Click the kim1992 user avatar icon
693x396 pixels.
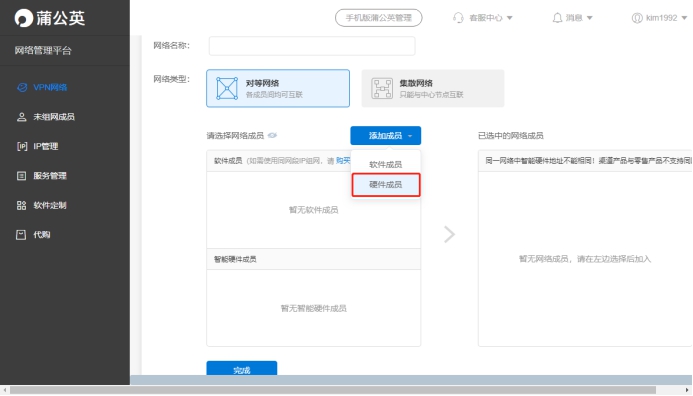point(637,18)
